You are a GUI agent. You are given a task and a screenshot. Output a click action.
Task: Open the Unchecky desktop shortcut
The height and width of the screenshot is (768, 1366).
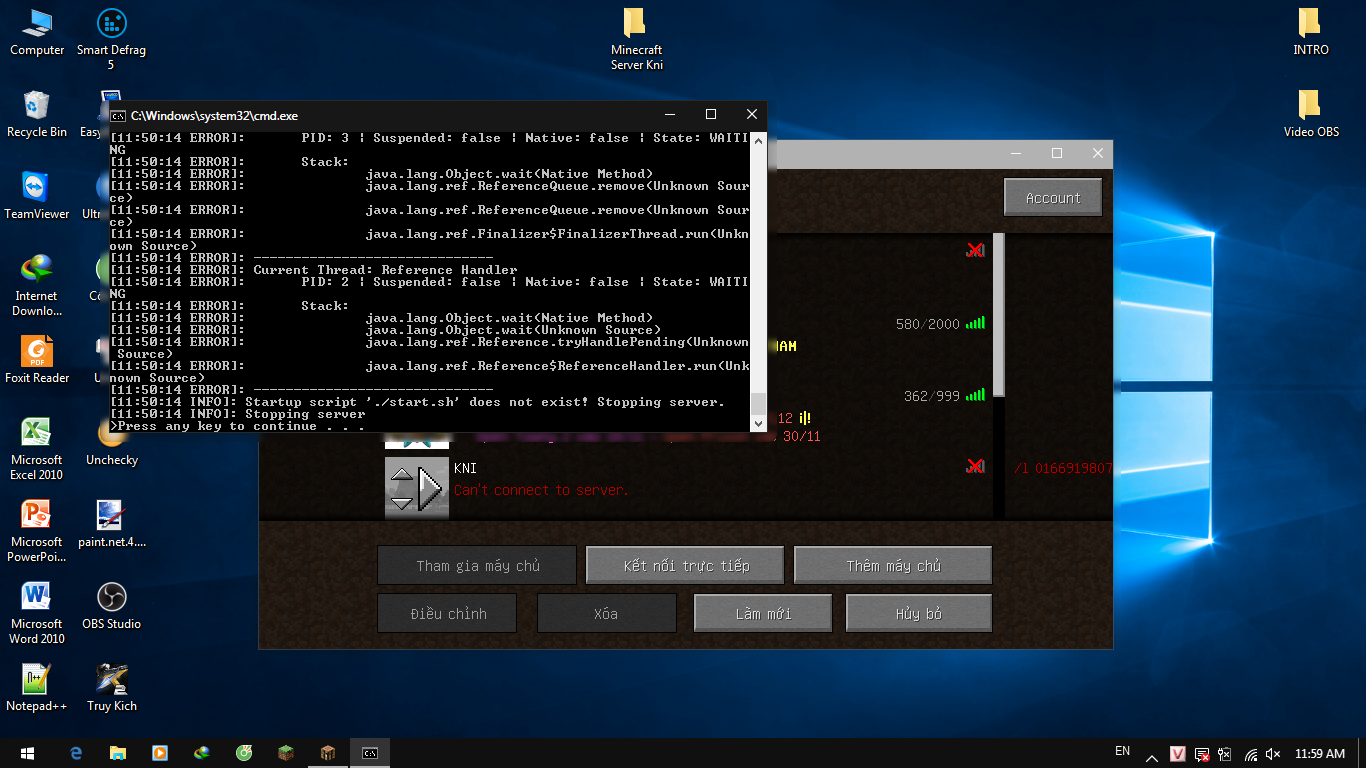pyautogui.click(x=111, y=442)
